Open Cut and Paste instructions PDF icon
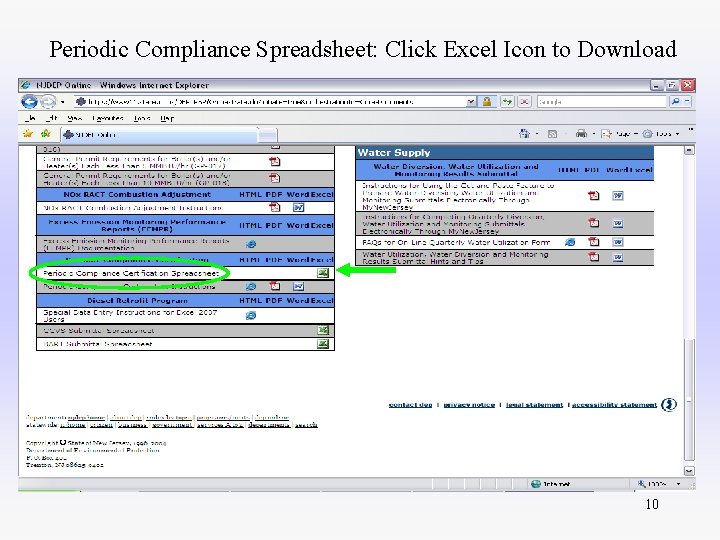Screen dimensions: 720x540 594,196
